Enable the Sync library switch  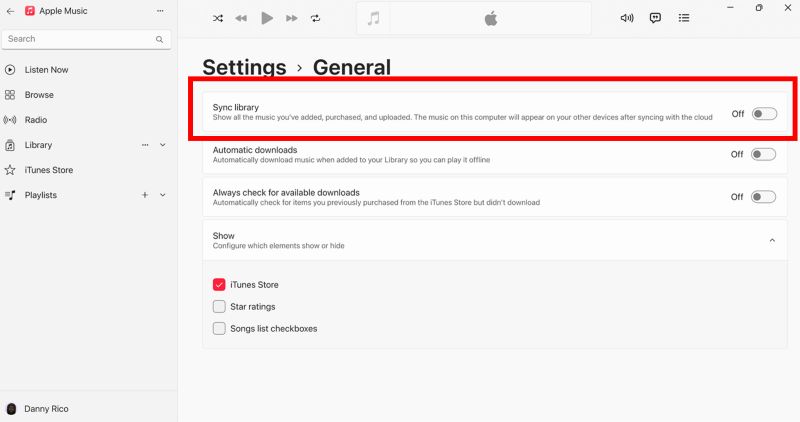(764, 114)
